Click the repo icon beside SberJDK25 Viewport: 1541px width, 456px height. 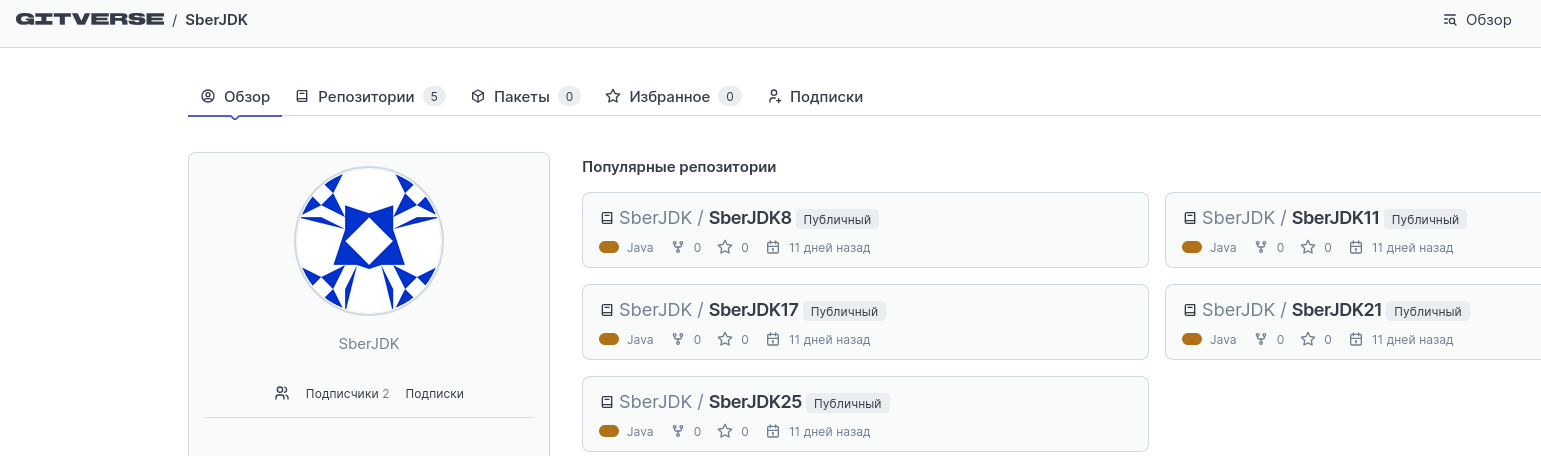606,402
